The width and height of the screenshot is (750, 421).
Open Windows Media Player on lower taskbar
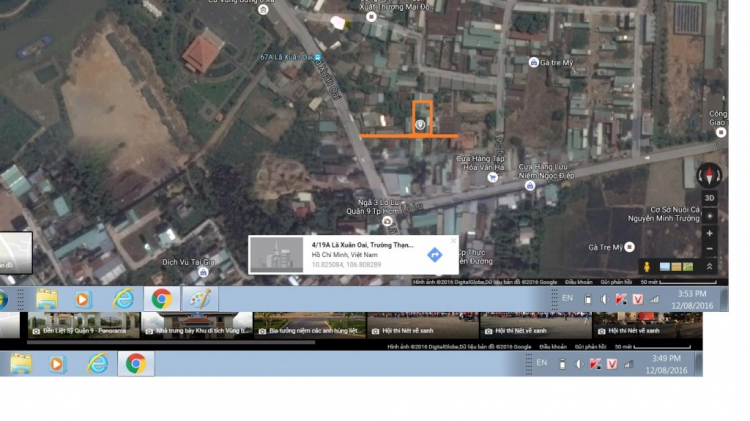point(56,364)
